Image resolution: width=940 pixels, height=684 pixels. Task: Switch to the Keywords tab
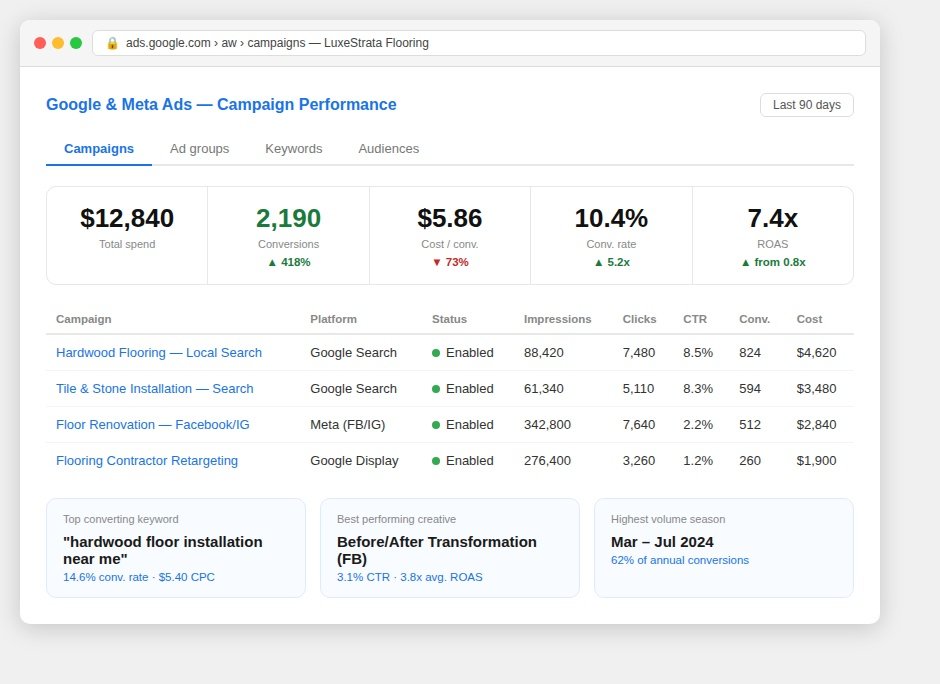(294, 149)
